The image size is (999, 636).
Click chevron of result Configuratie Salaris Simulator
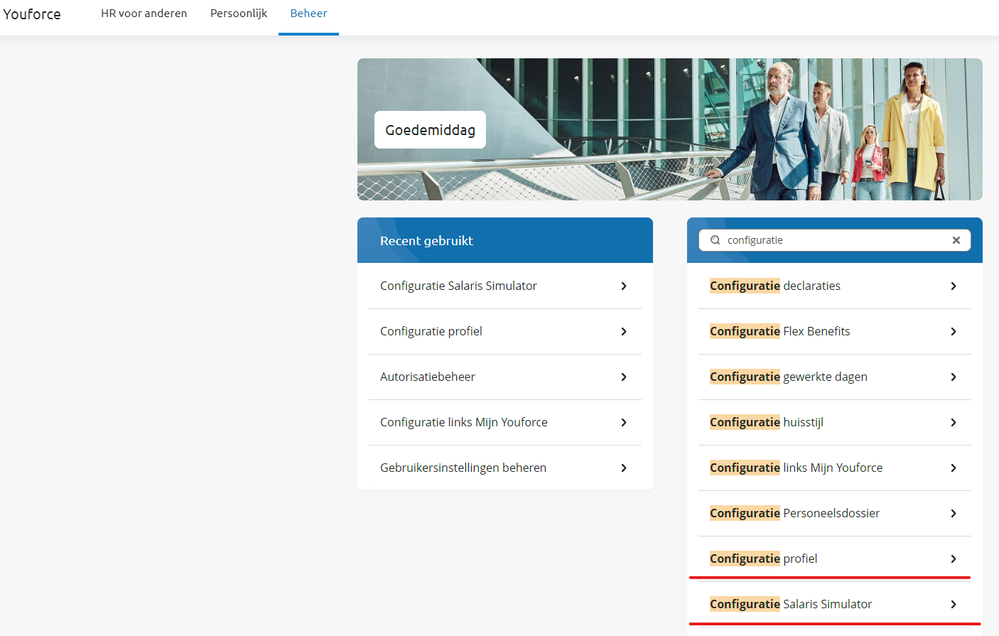coord(953,604)
